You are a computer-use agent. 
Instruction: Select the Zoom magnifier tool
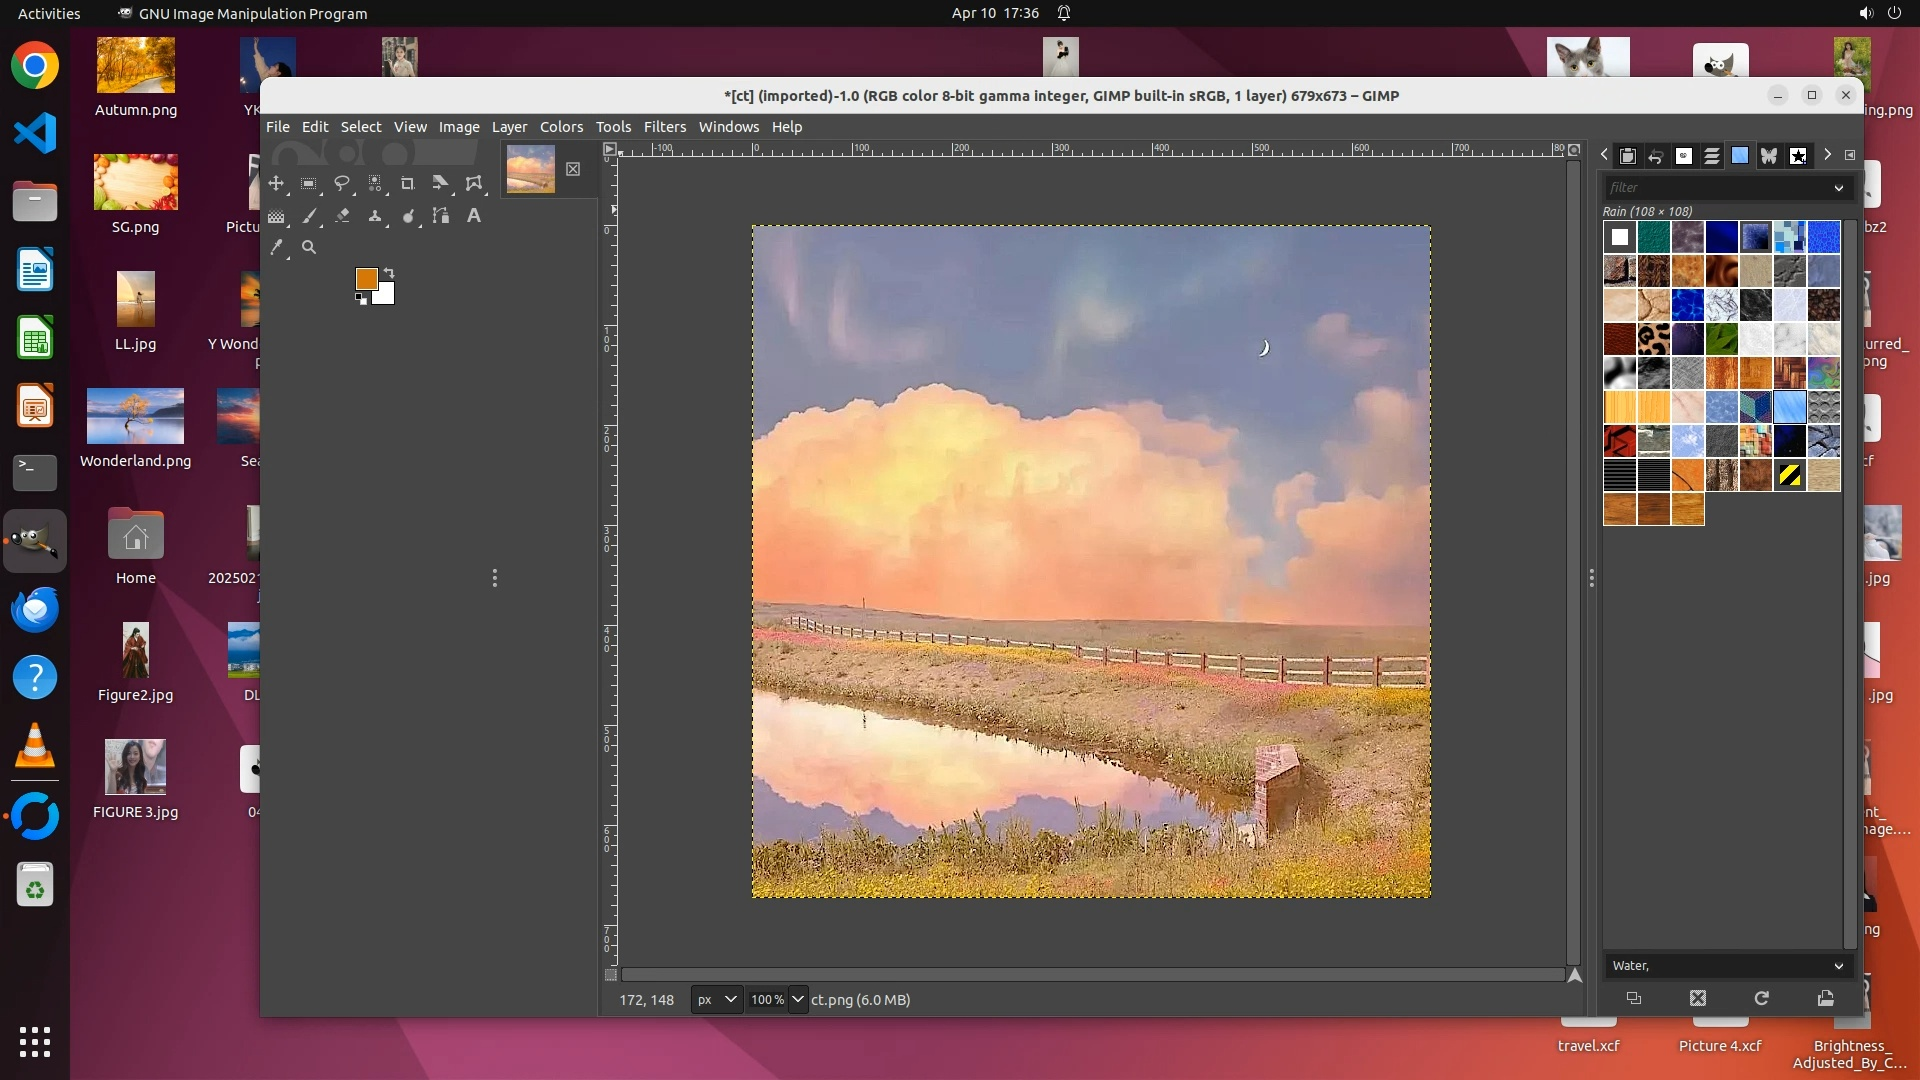click(x=309, y=247)
